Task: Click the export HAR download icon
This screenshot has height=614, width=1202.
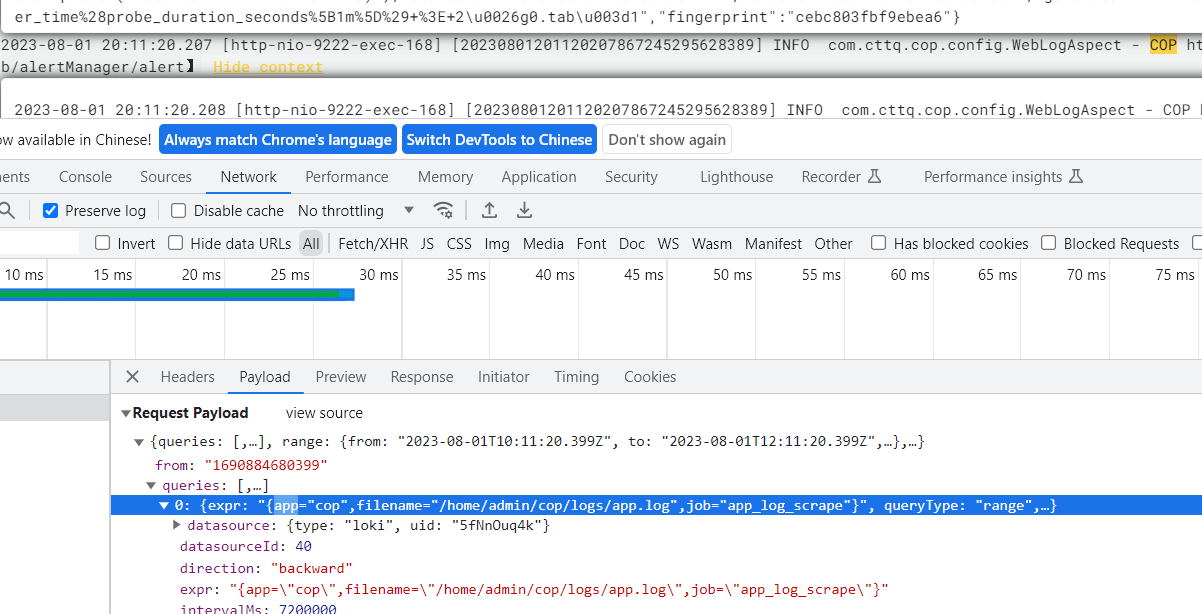Action: click(x=524, y=210)
